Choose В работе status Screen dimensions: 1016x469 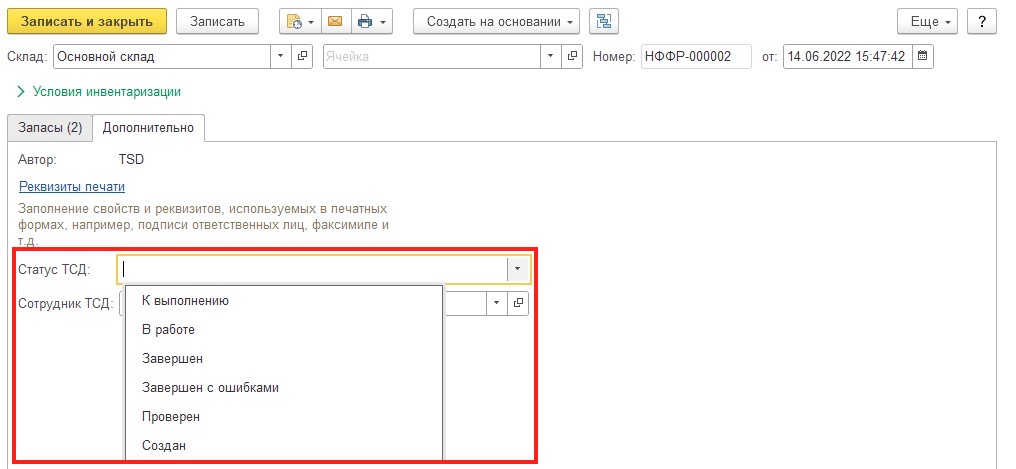[284, 330]
